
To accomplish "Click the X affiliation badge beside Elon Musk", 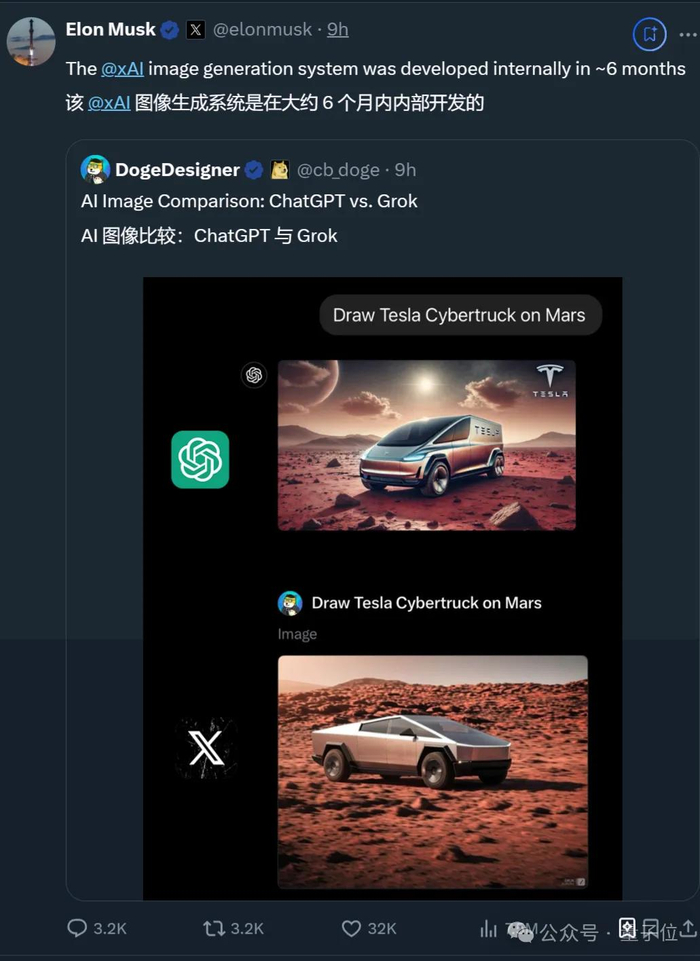I will [x=196, y=30].
